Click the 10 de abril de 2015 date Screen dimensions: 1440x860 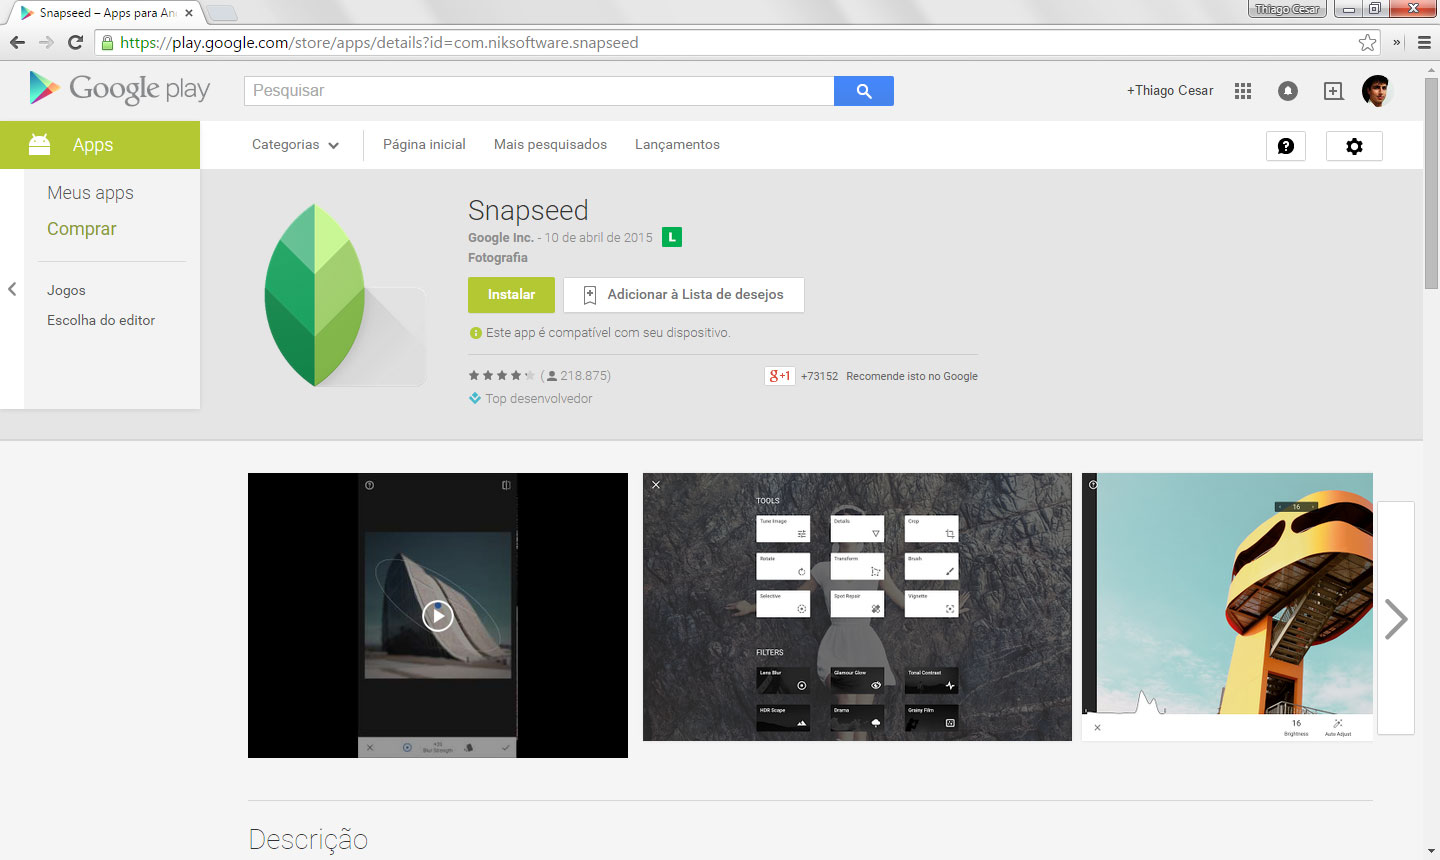(598, 238)
